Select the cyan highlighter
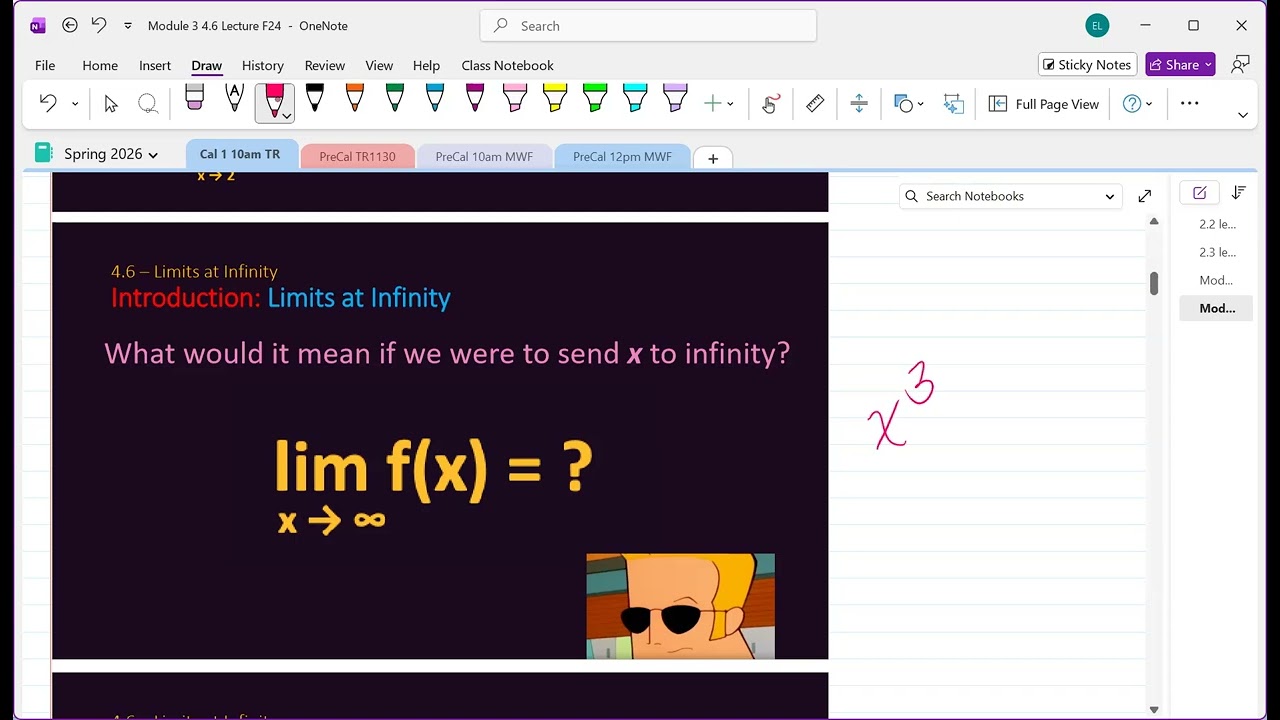Screen dimensions: 1280x720 635,98
